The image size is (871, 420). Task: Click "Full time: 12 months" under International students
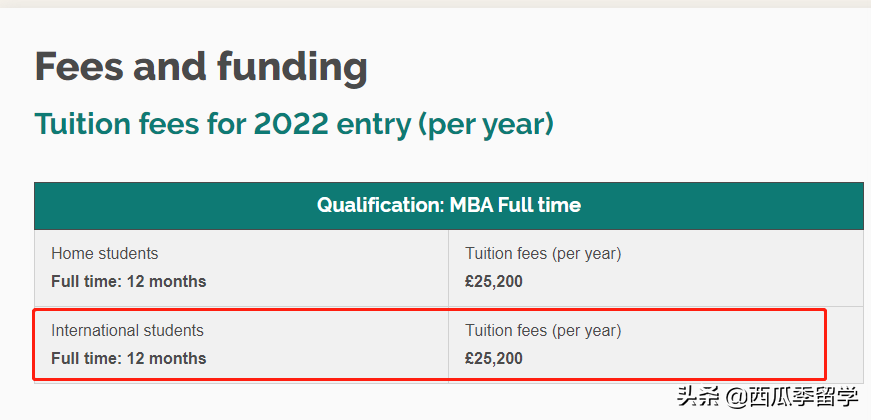[129, 358]
